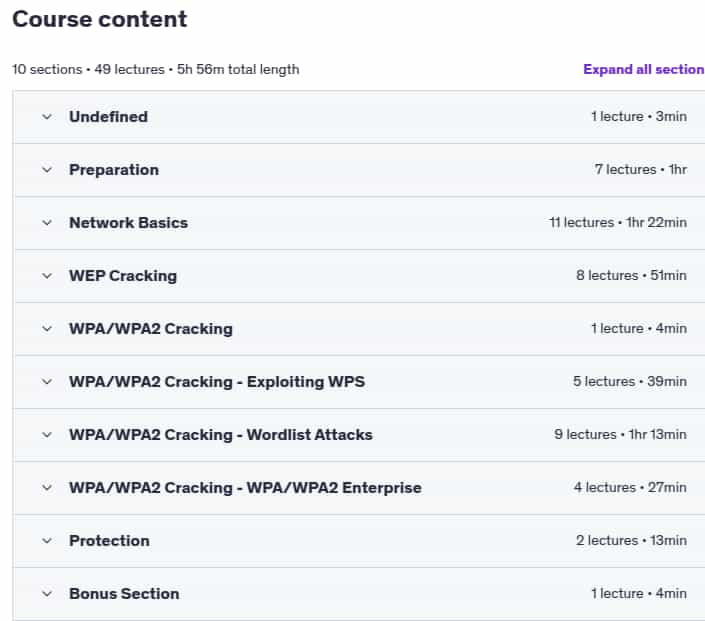Select 'WPA/WPA2 Cracking - Wordlist Attacks' title
The image size is (705, 621).
coord(221,435)
